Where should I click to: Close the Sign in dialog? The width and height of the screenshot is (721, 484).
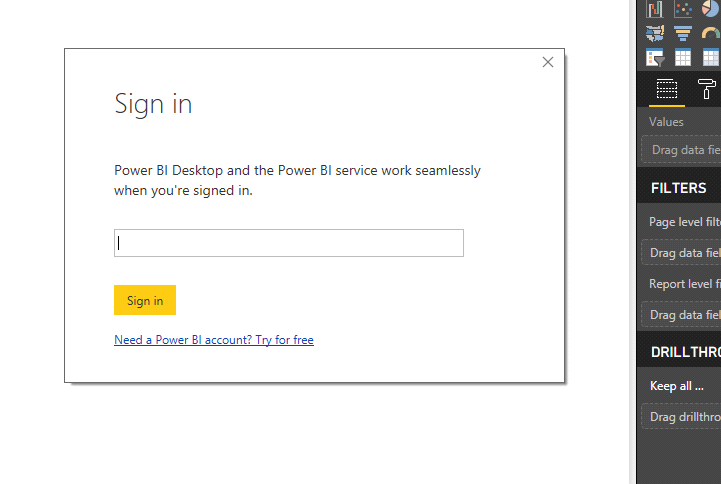[x=548, y=62]
